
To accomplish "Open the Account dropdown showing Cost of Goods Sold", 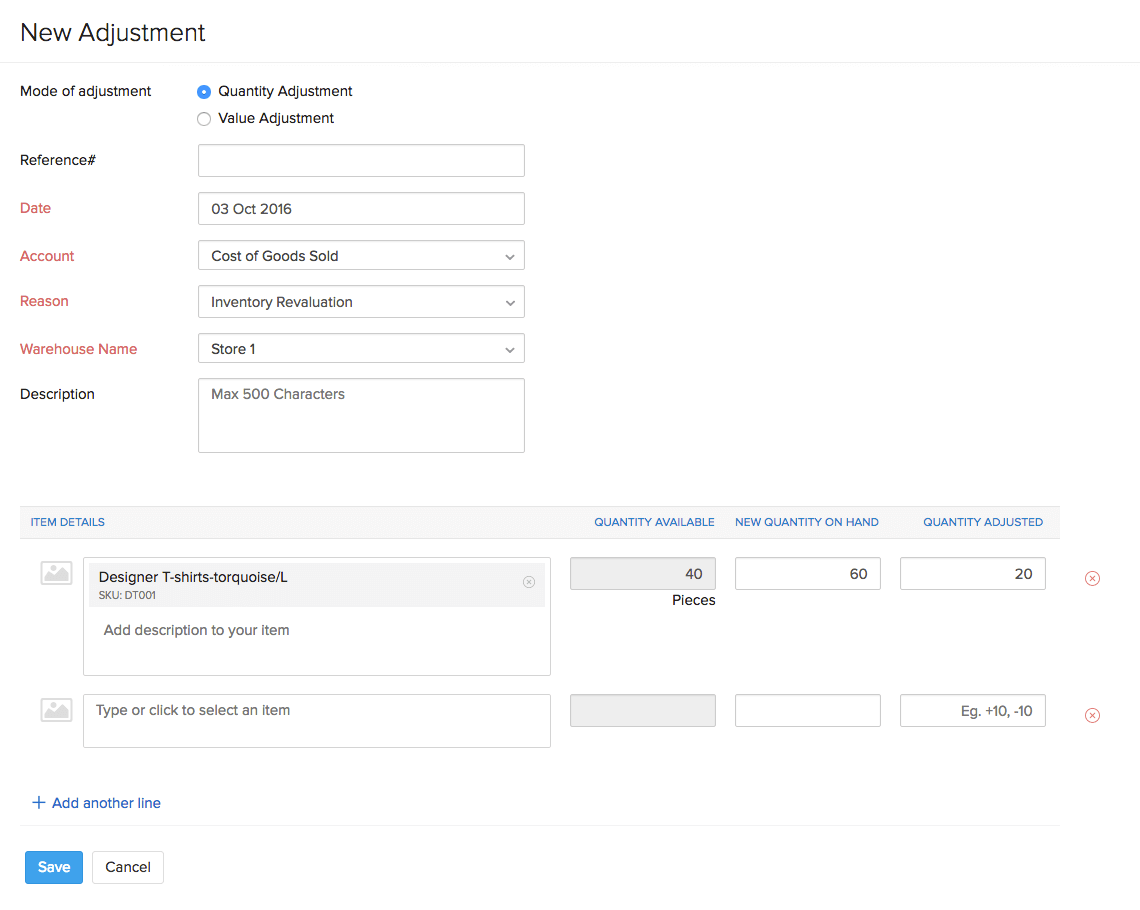I will 361,256.
